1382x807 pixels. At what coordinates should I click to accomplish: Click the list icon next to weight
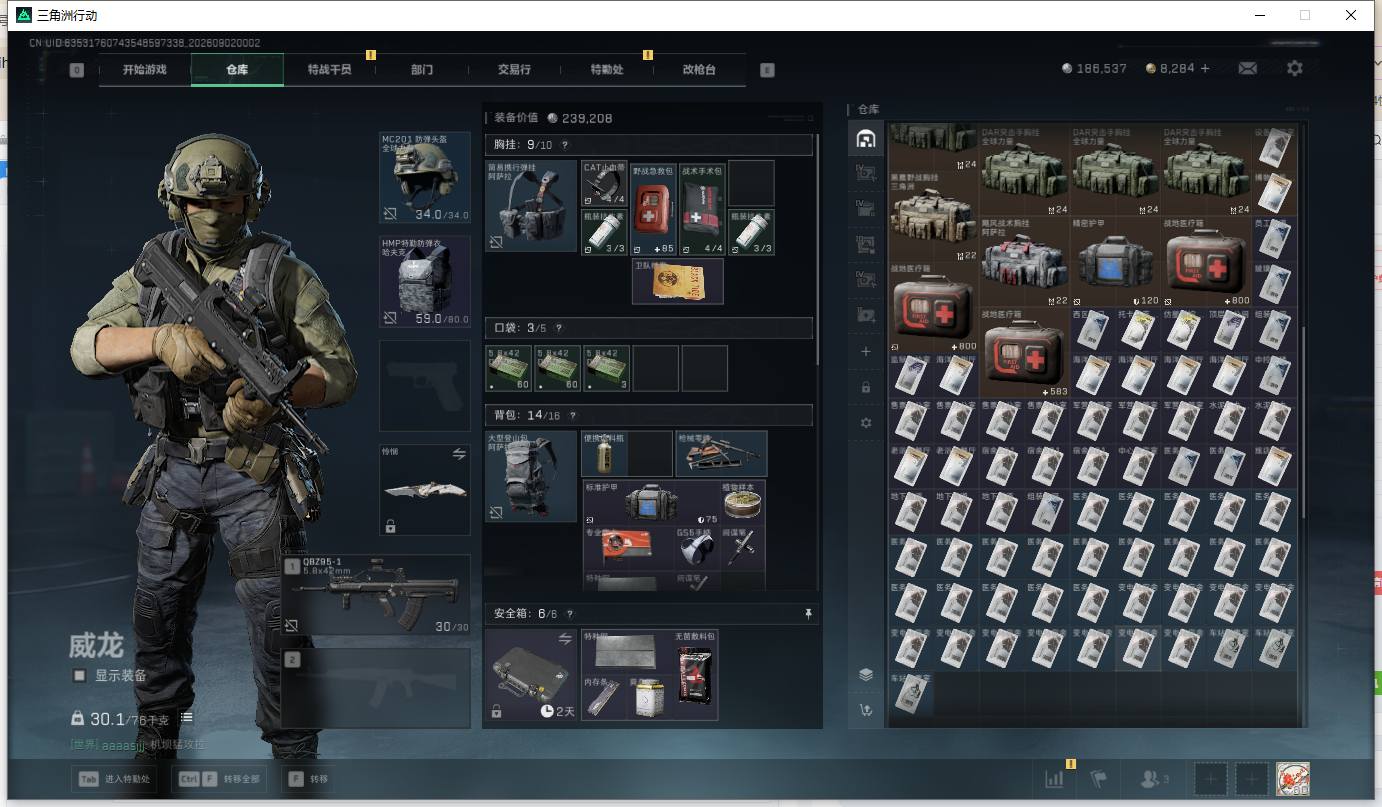pos(187,718)
